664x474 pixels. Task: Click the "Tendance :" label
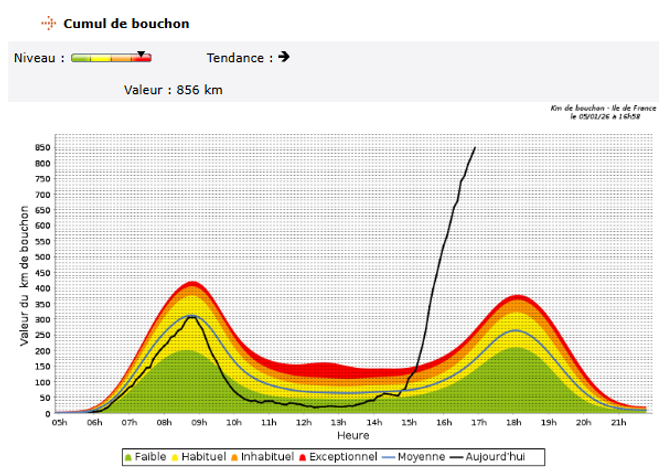click(239, 58)
